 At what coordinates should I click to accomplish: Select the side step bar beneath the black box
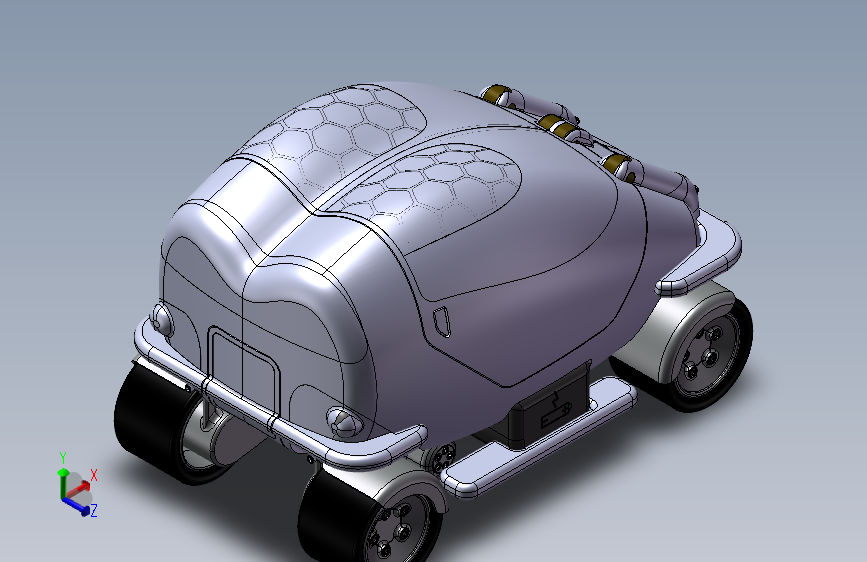tap(539, 437)
